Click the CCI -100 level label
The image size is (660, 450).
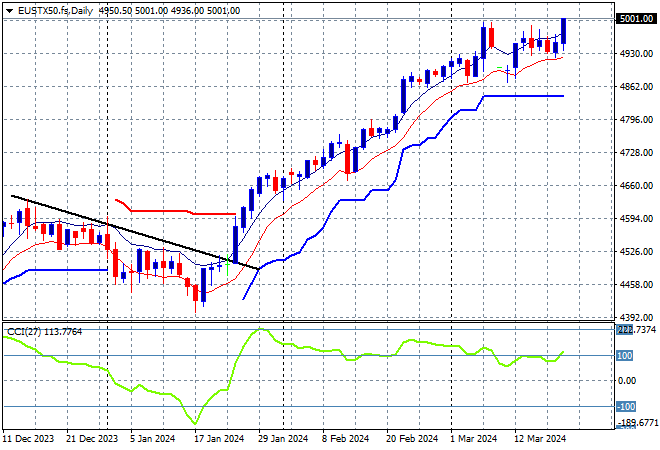click(624, 407)
